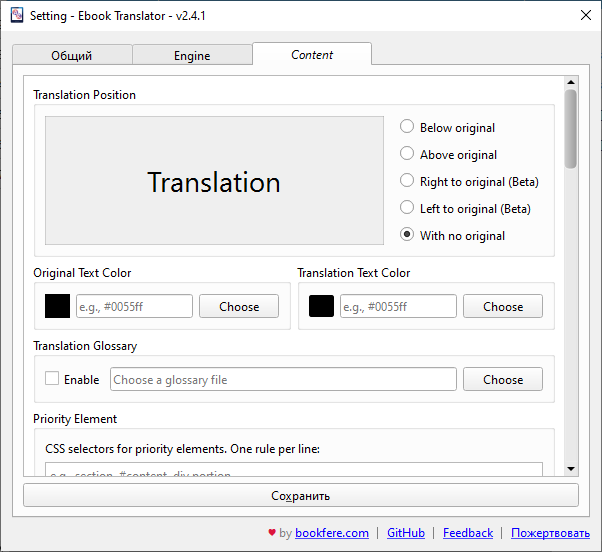Enable the Translation Glossary checkbox
The image size is (602, 552).
click(52, 379)
